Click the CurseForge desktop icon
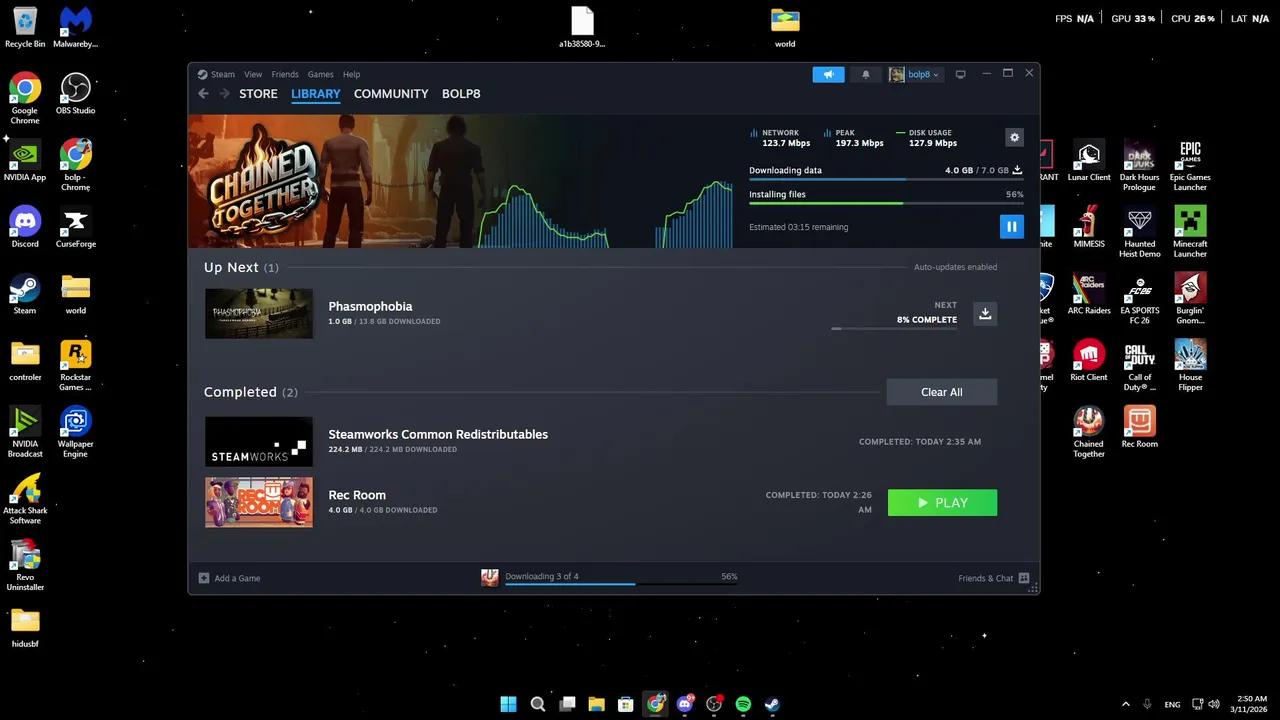The width and height of the screenshot is (1280, 720). tap(75, 228)
